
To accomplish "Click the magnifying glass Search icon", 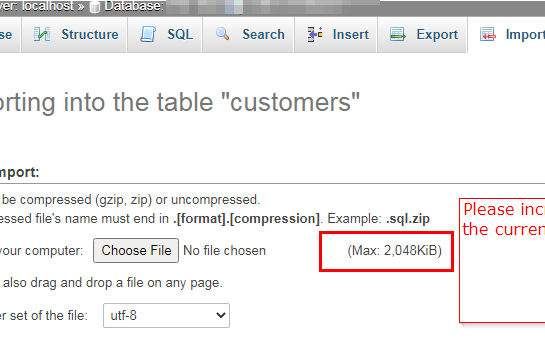I will [x=222, y=34].
